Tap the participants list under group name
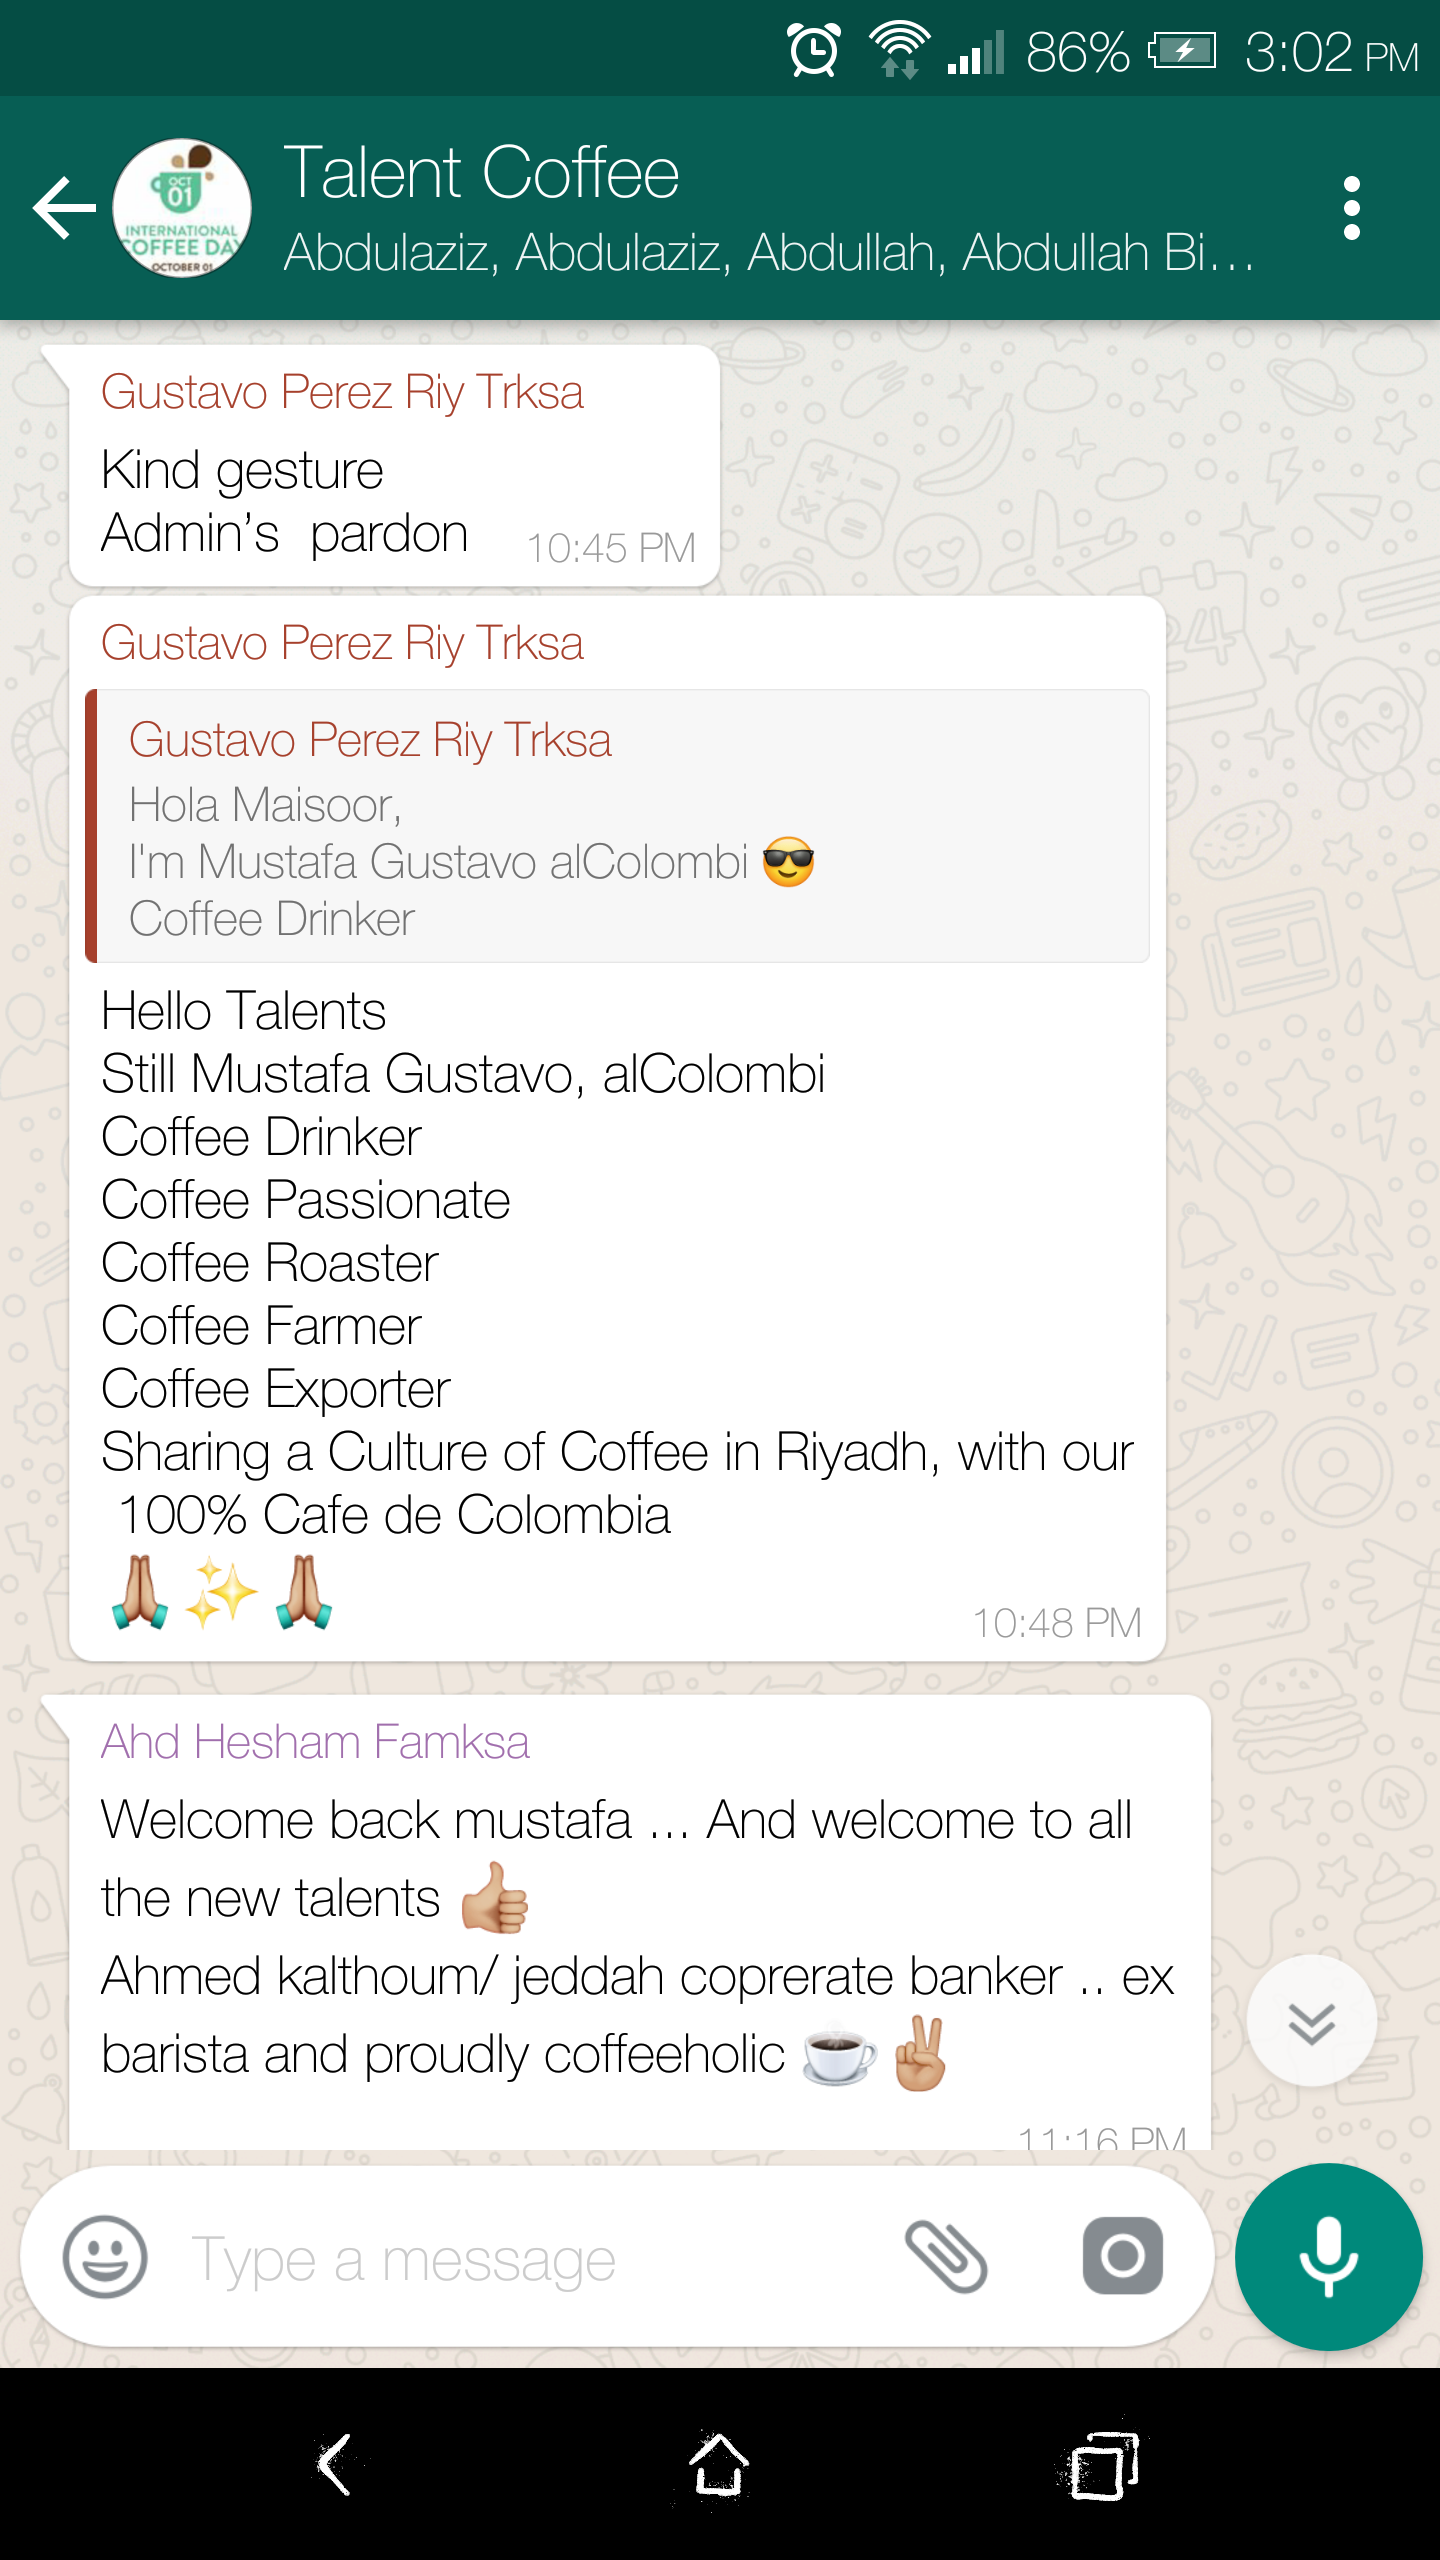The width and height of the screenshot is (1440, 2560). pos(768,252)
